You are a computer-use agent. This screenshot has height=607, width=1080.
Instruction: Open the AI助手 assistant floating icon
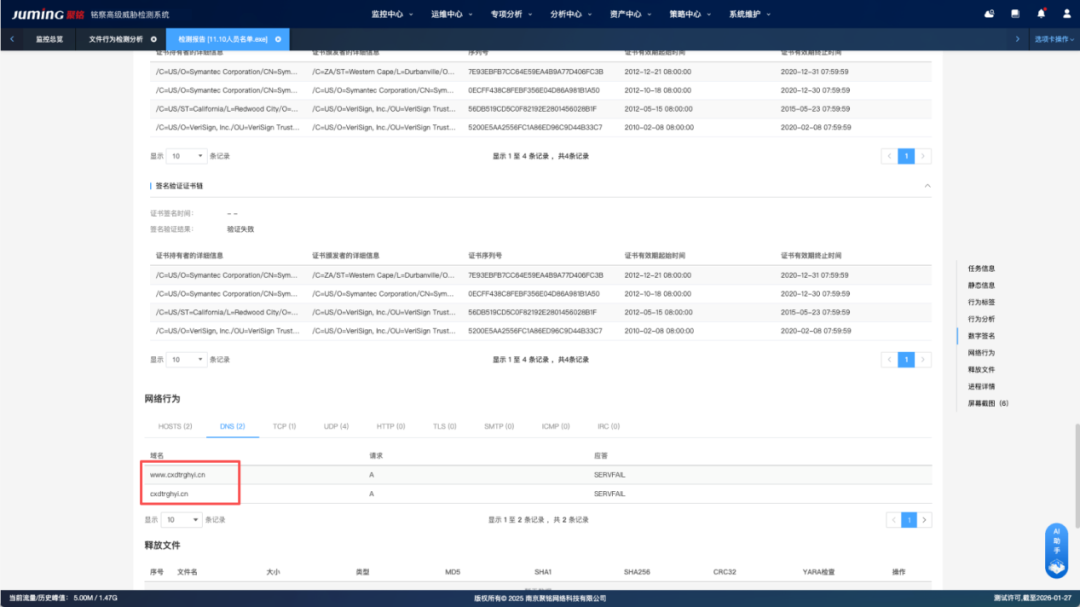(x=1056, y=551)
